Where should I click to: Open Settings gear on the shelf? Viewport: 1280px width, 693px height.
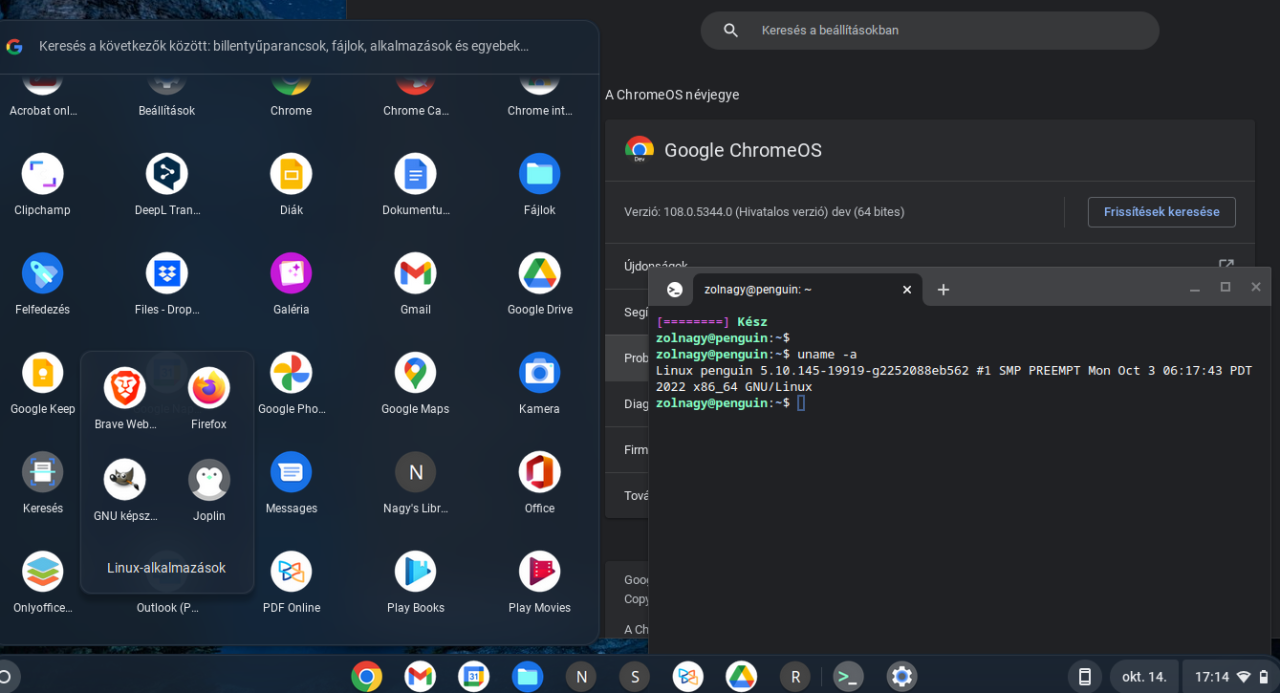coord(902,677)
